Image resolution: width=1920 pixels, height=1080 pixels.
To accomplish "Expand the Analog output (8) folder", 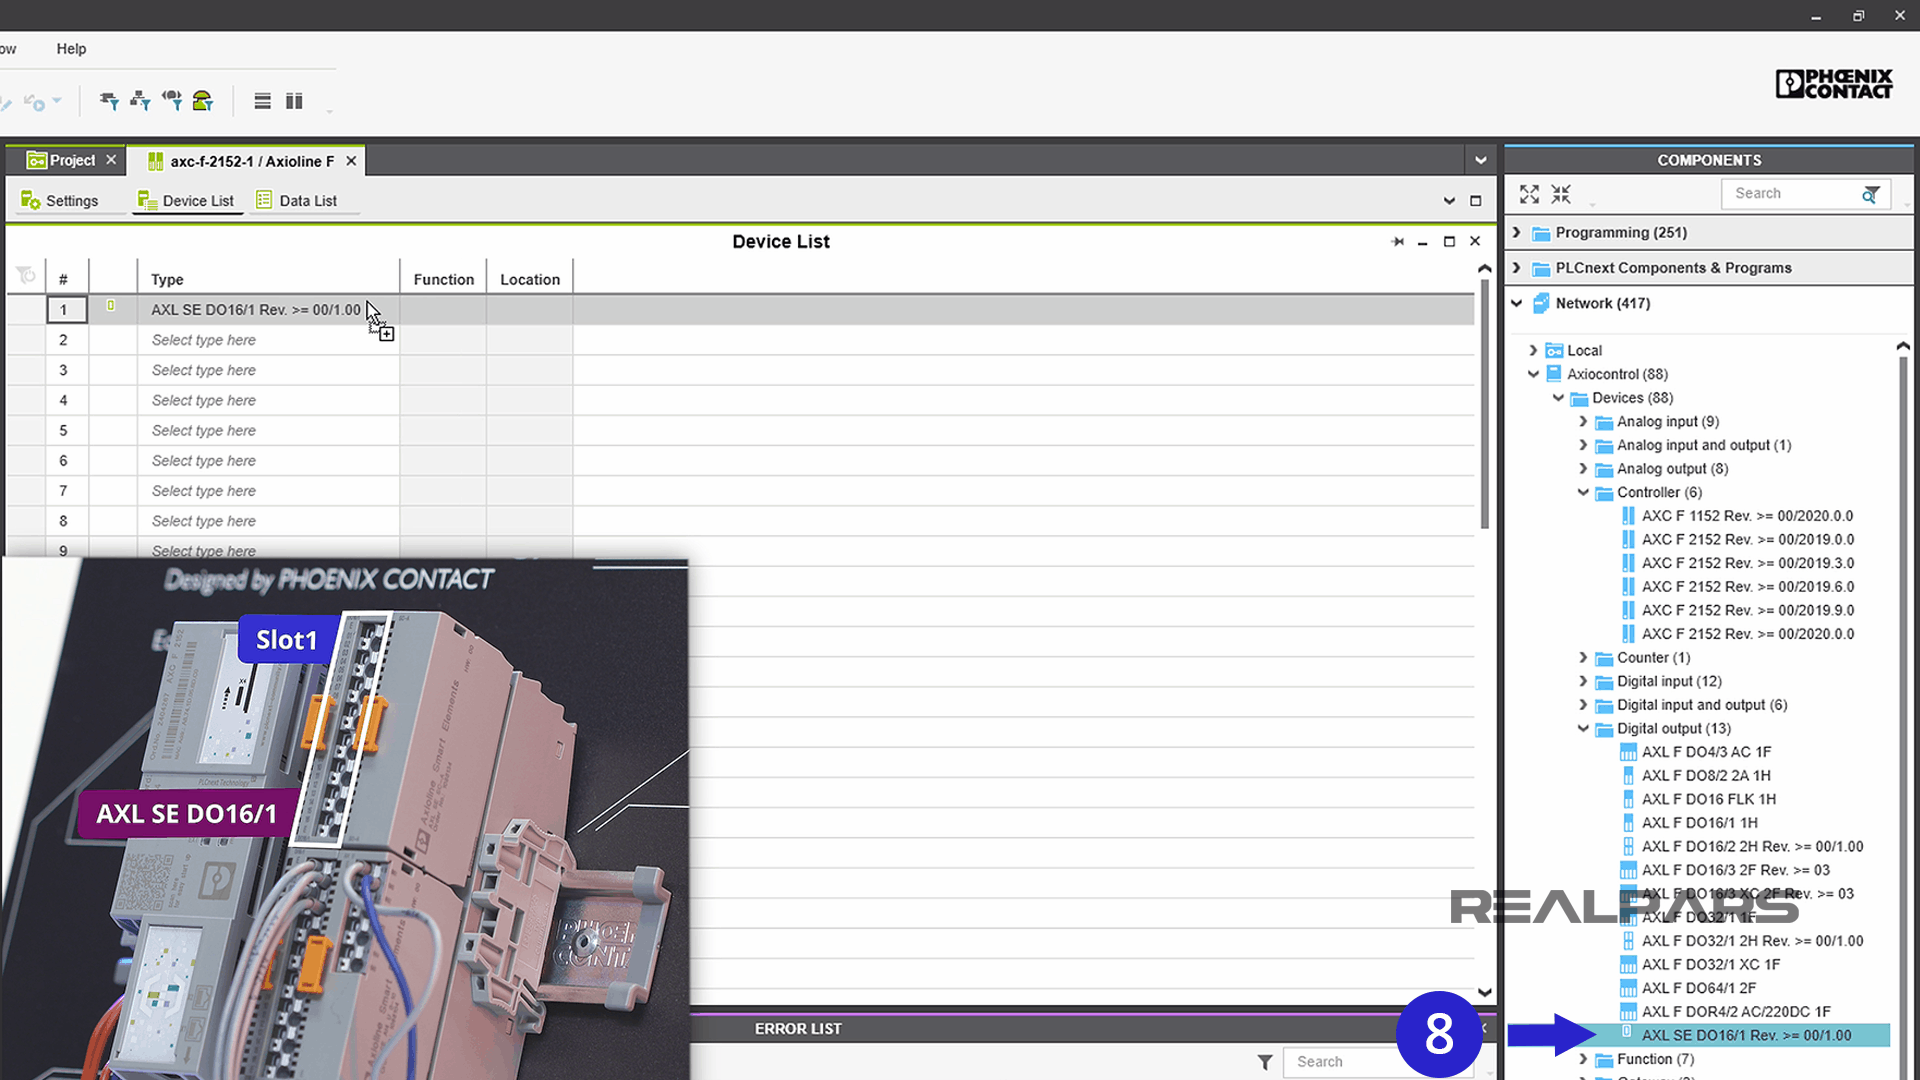I will point(1583,469).
